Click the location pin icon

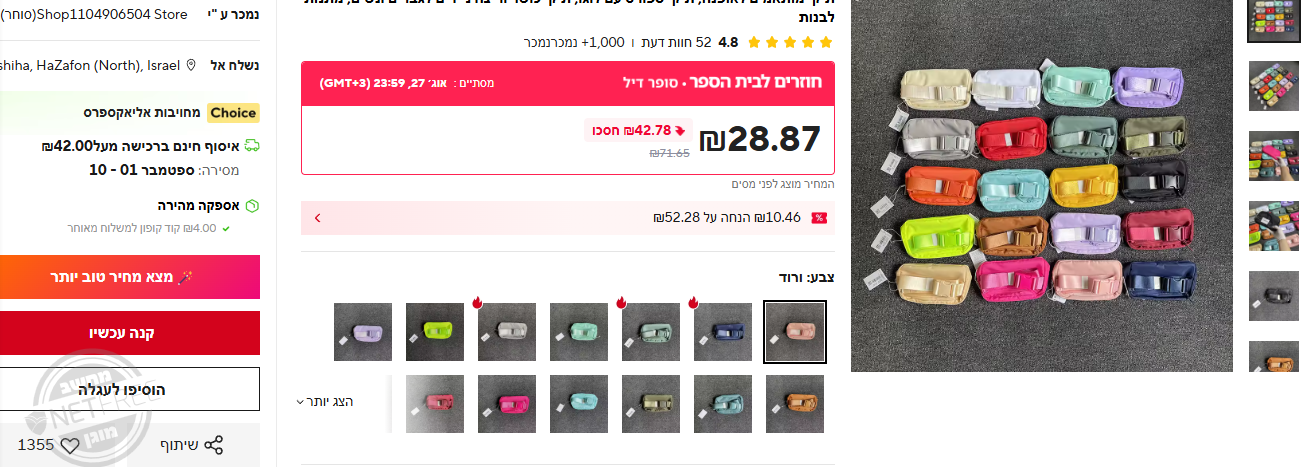click(x=191, y=65)
